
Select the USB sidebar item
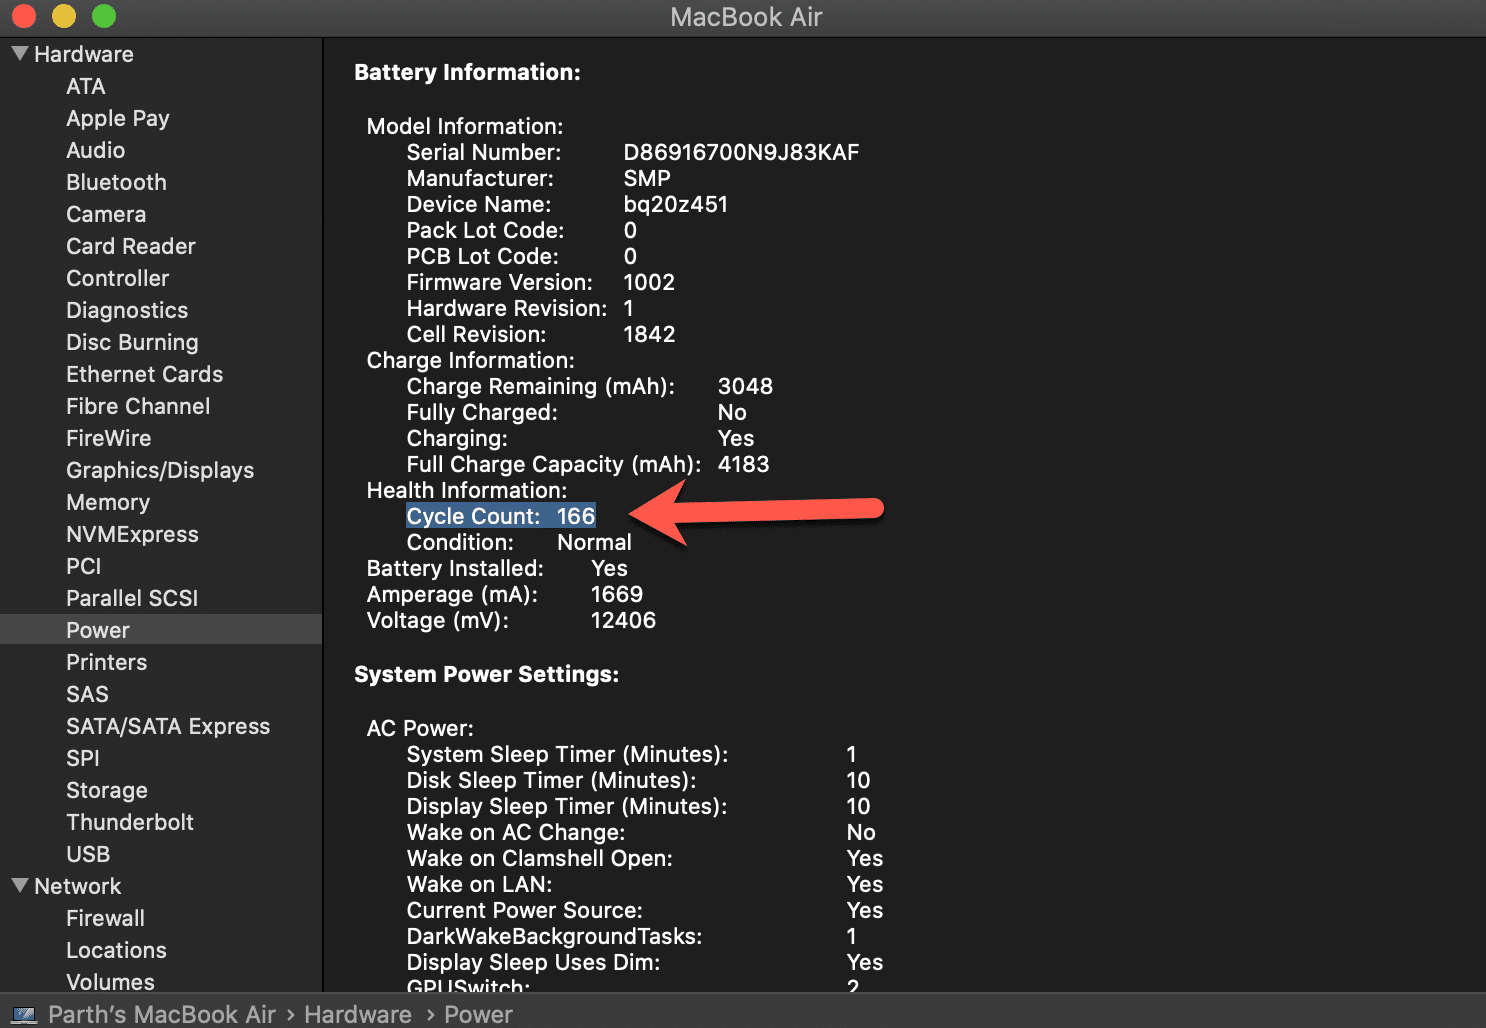pyautogui.click(x=88, y=854)
